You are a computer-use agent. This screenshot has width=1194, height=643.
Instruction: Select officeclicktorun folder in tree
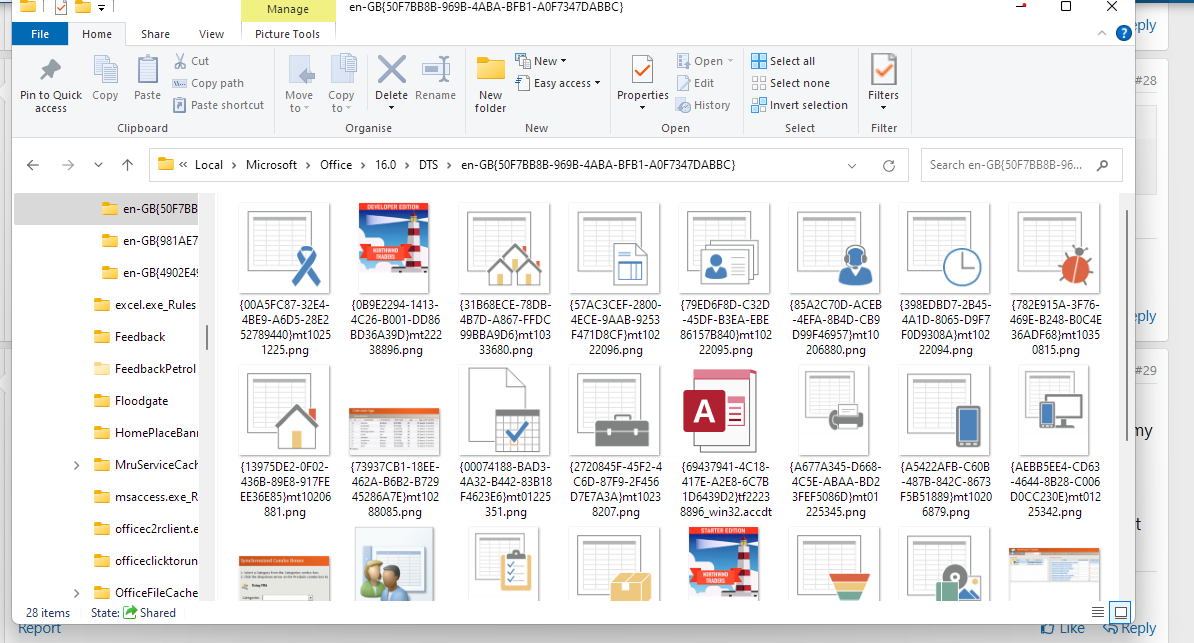pos(145,561)
